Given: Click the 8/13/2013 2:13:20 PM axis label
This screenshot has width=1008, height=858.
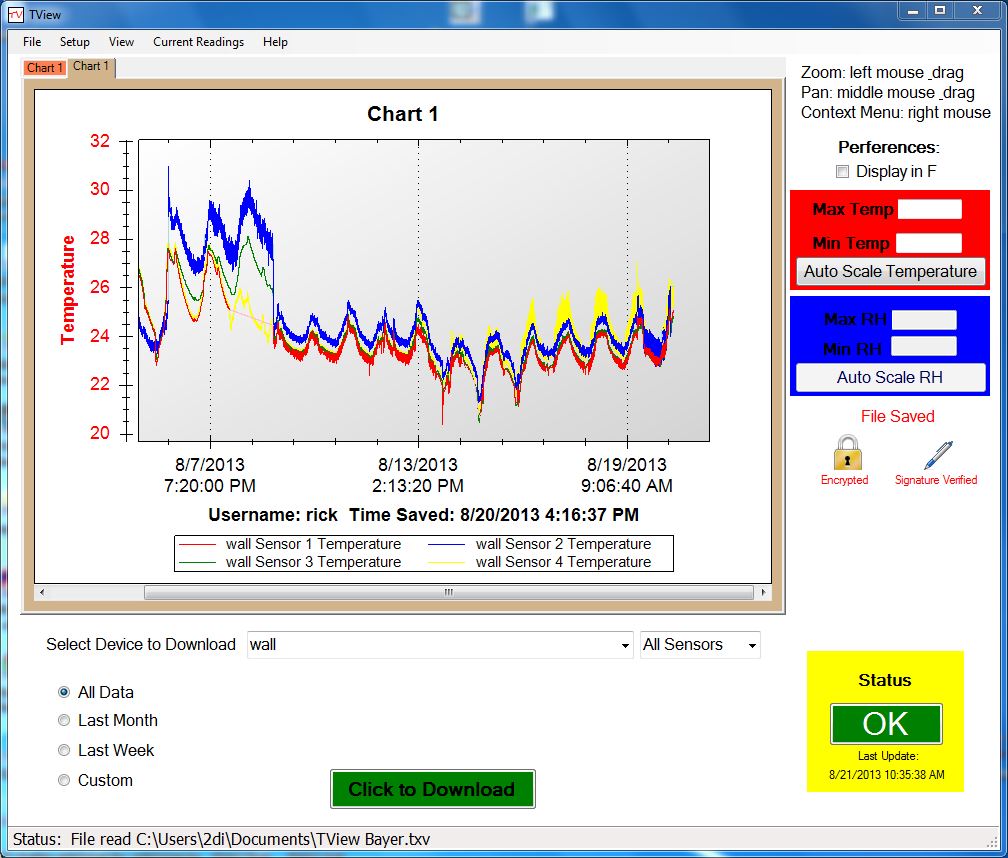Looking at the screenshot, I should [x=418, y=475].
